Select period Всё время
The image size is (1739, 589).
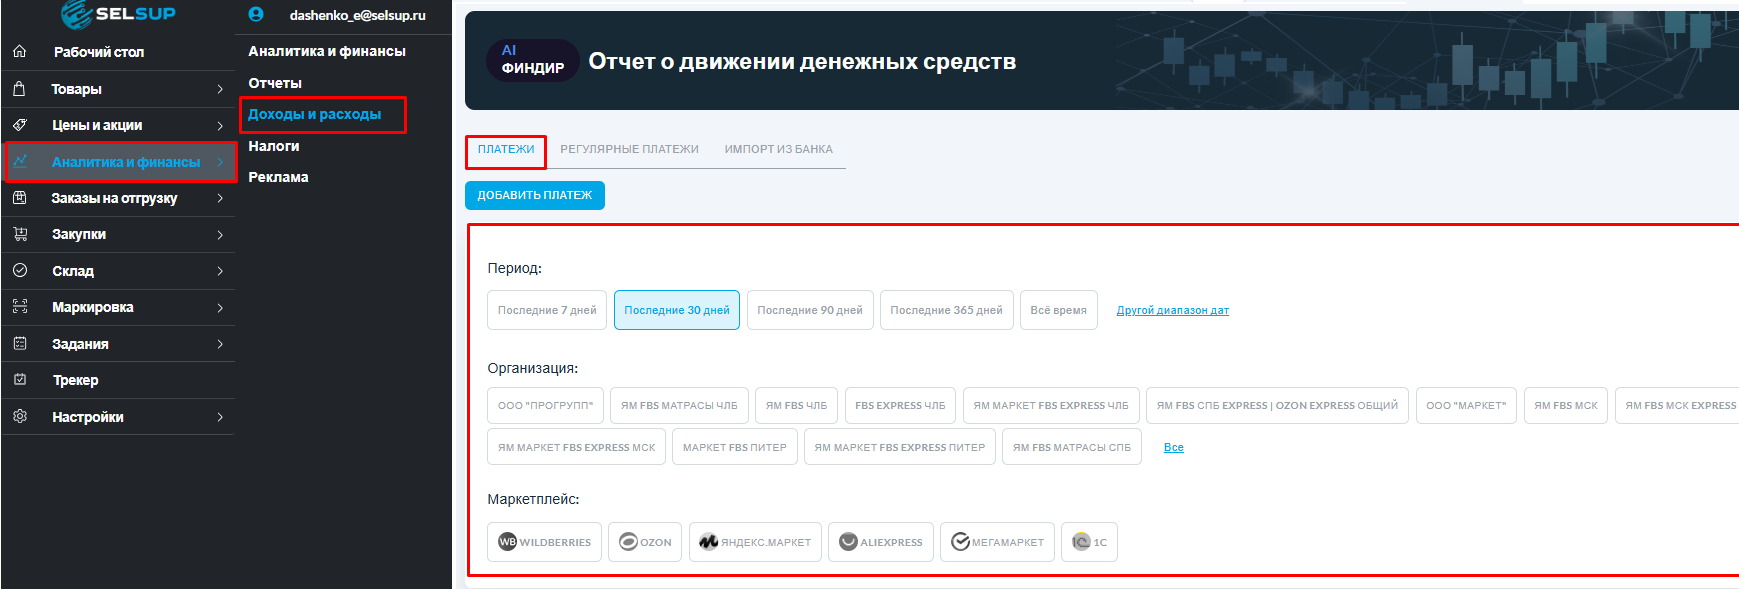tap(1059, 310)
